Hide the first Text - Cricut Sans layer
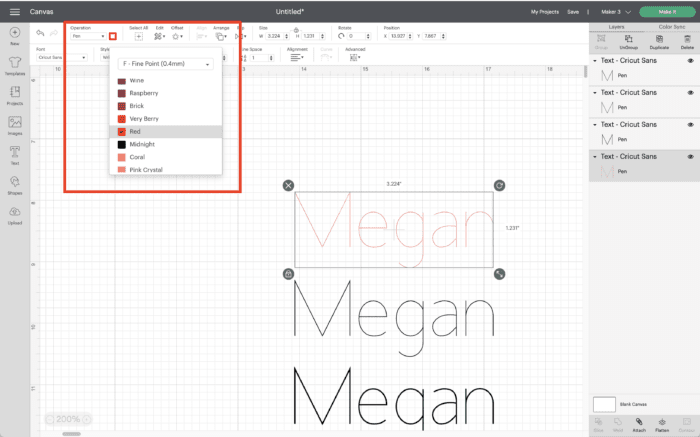Image resolution: width=700 pixels, height=437 pixels. pos(690,60)
